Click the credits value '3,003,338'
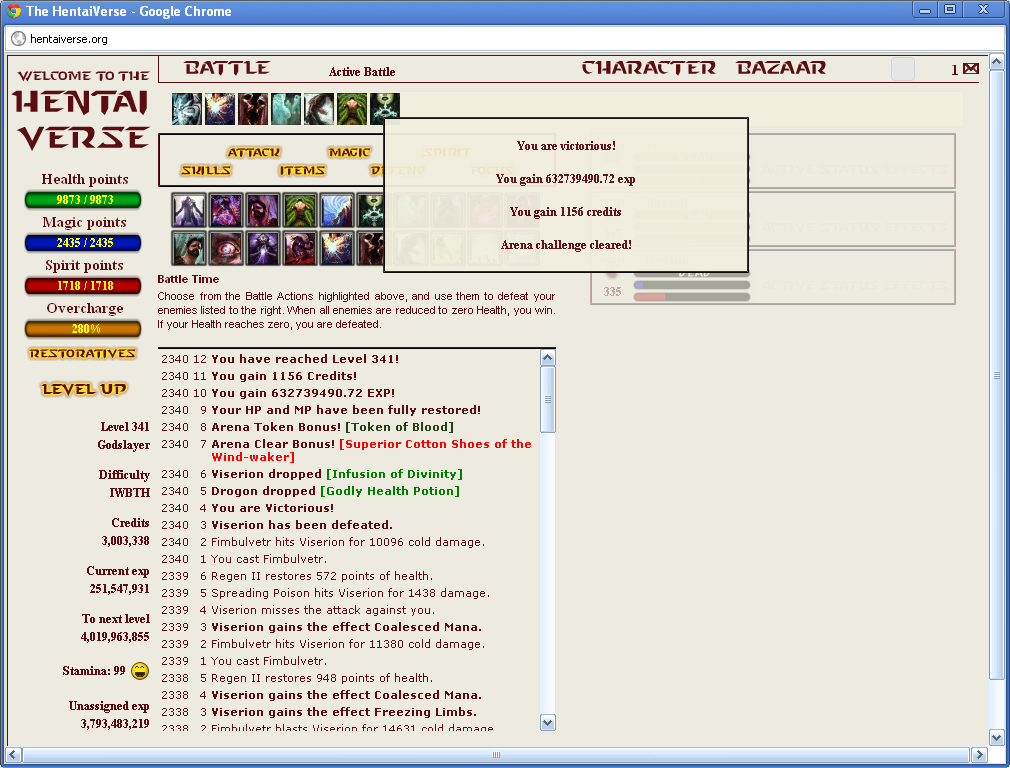Image resolution: width=1010 pixels, height=768 pixels. tap(125, 541)
